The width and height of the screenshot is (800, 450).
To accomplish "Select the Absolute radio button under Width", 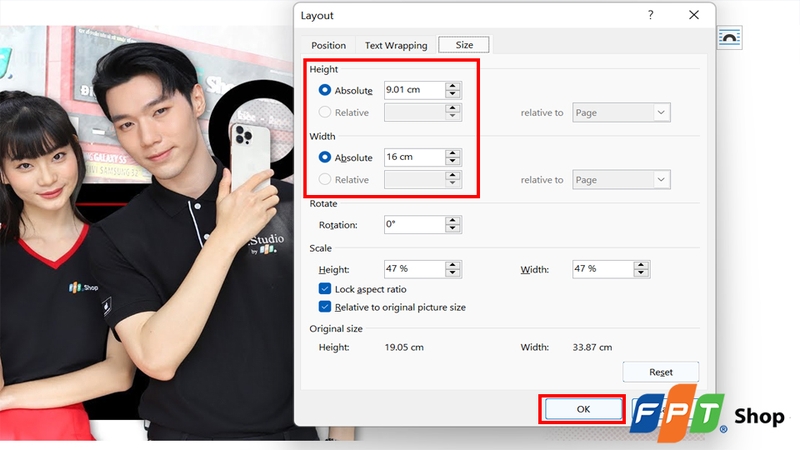I will point(324,157).
